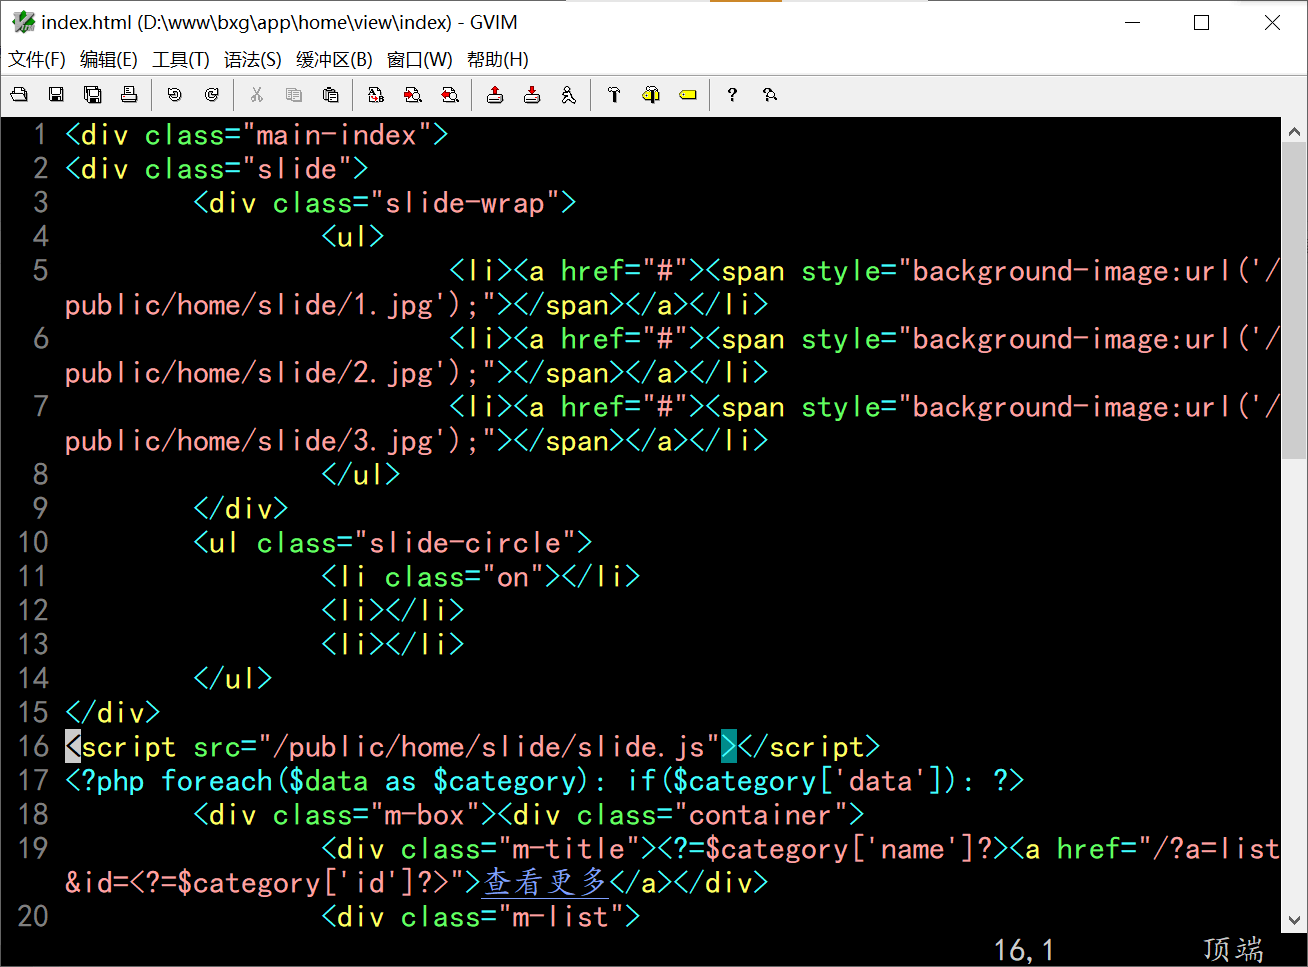Click the underlined 查看更多 link text
The height and width of the screenshot is (967, 1308).
point(545,882)
